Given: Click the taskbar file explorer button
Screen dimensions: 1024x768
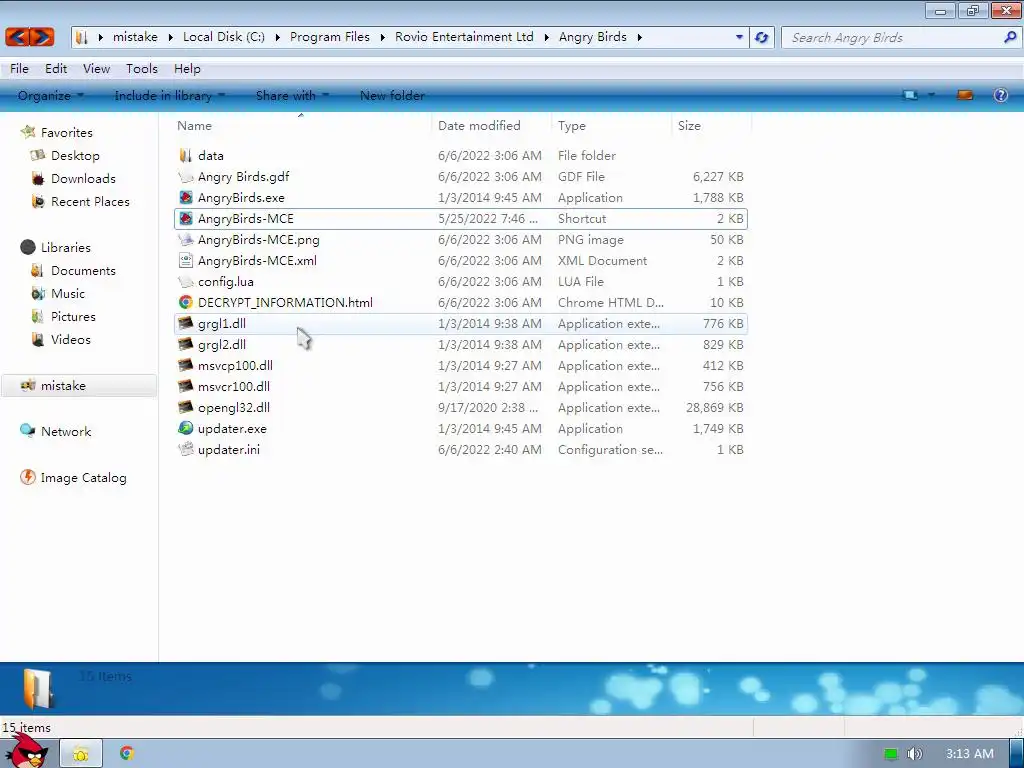Looking at the screenshot, I should pos(81,754).
